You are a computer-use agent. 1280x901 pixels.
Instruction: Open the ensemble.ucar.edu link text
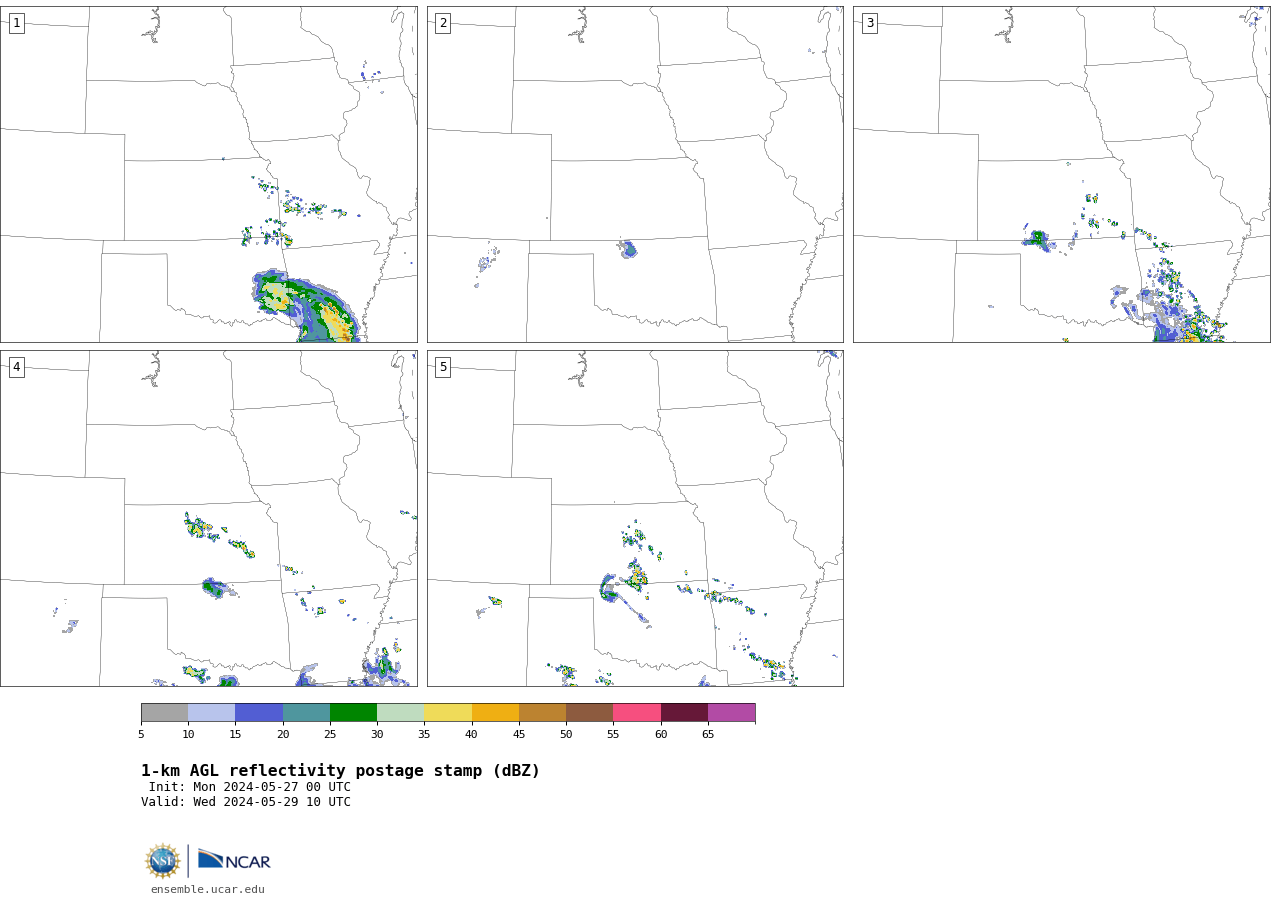coord(208,889)
